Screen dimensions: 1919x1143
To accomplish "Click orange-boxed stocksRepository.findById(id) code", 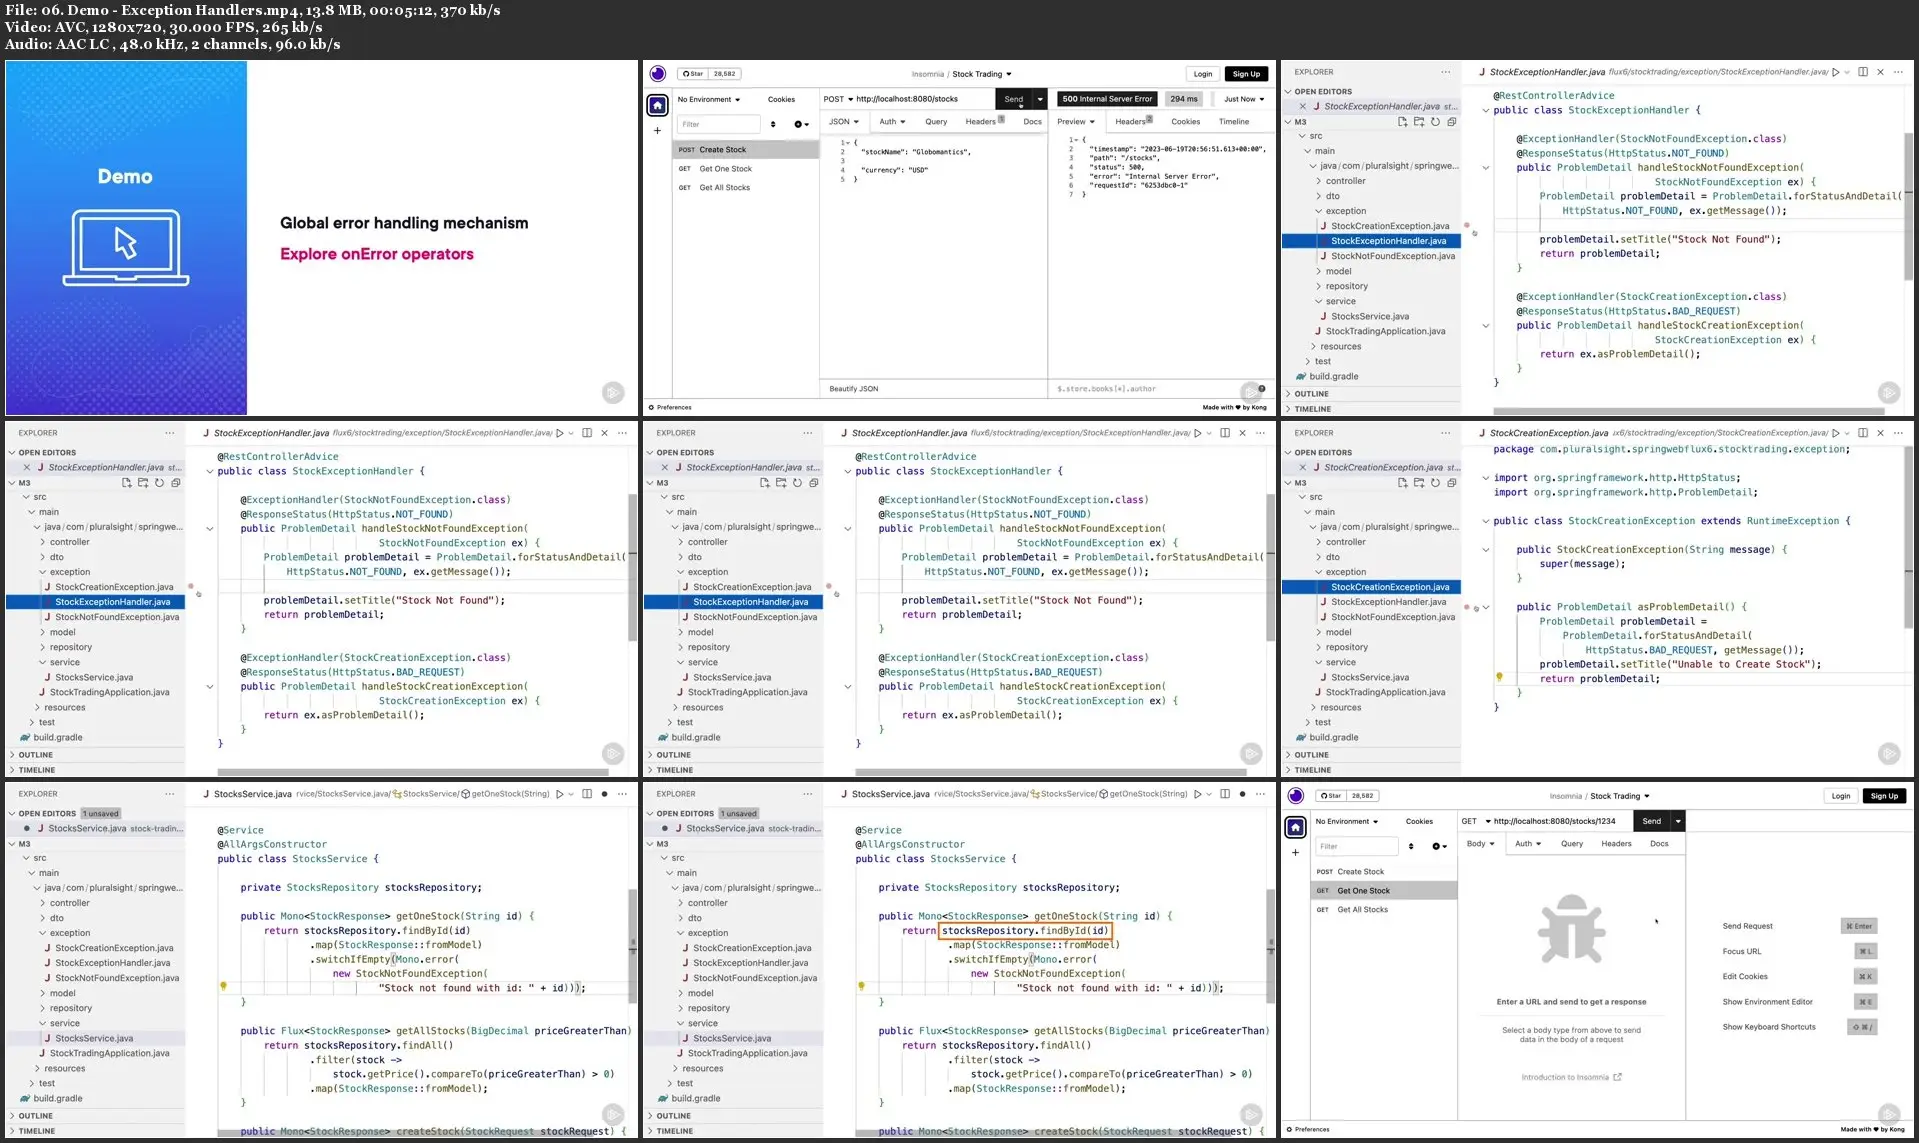I will (1025, 931).
